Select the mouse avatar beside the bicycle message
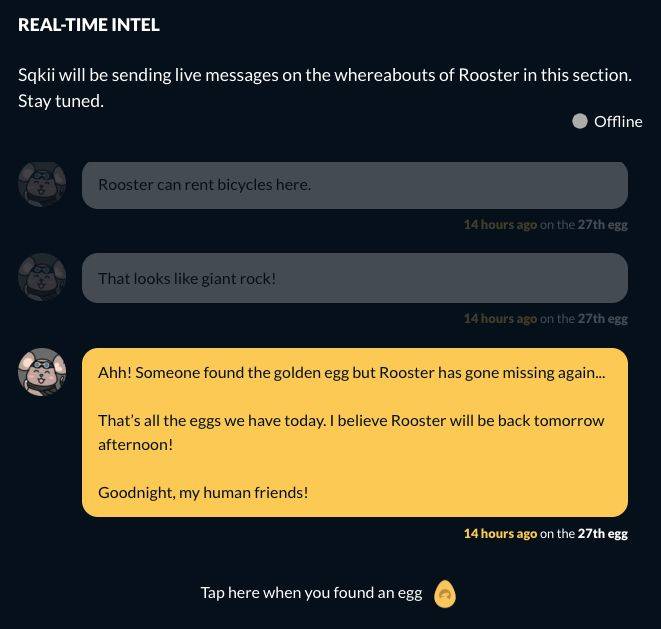The image size is (661, 629). coord(42,185)
